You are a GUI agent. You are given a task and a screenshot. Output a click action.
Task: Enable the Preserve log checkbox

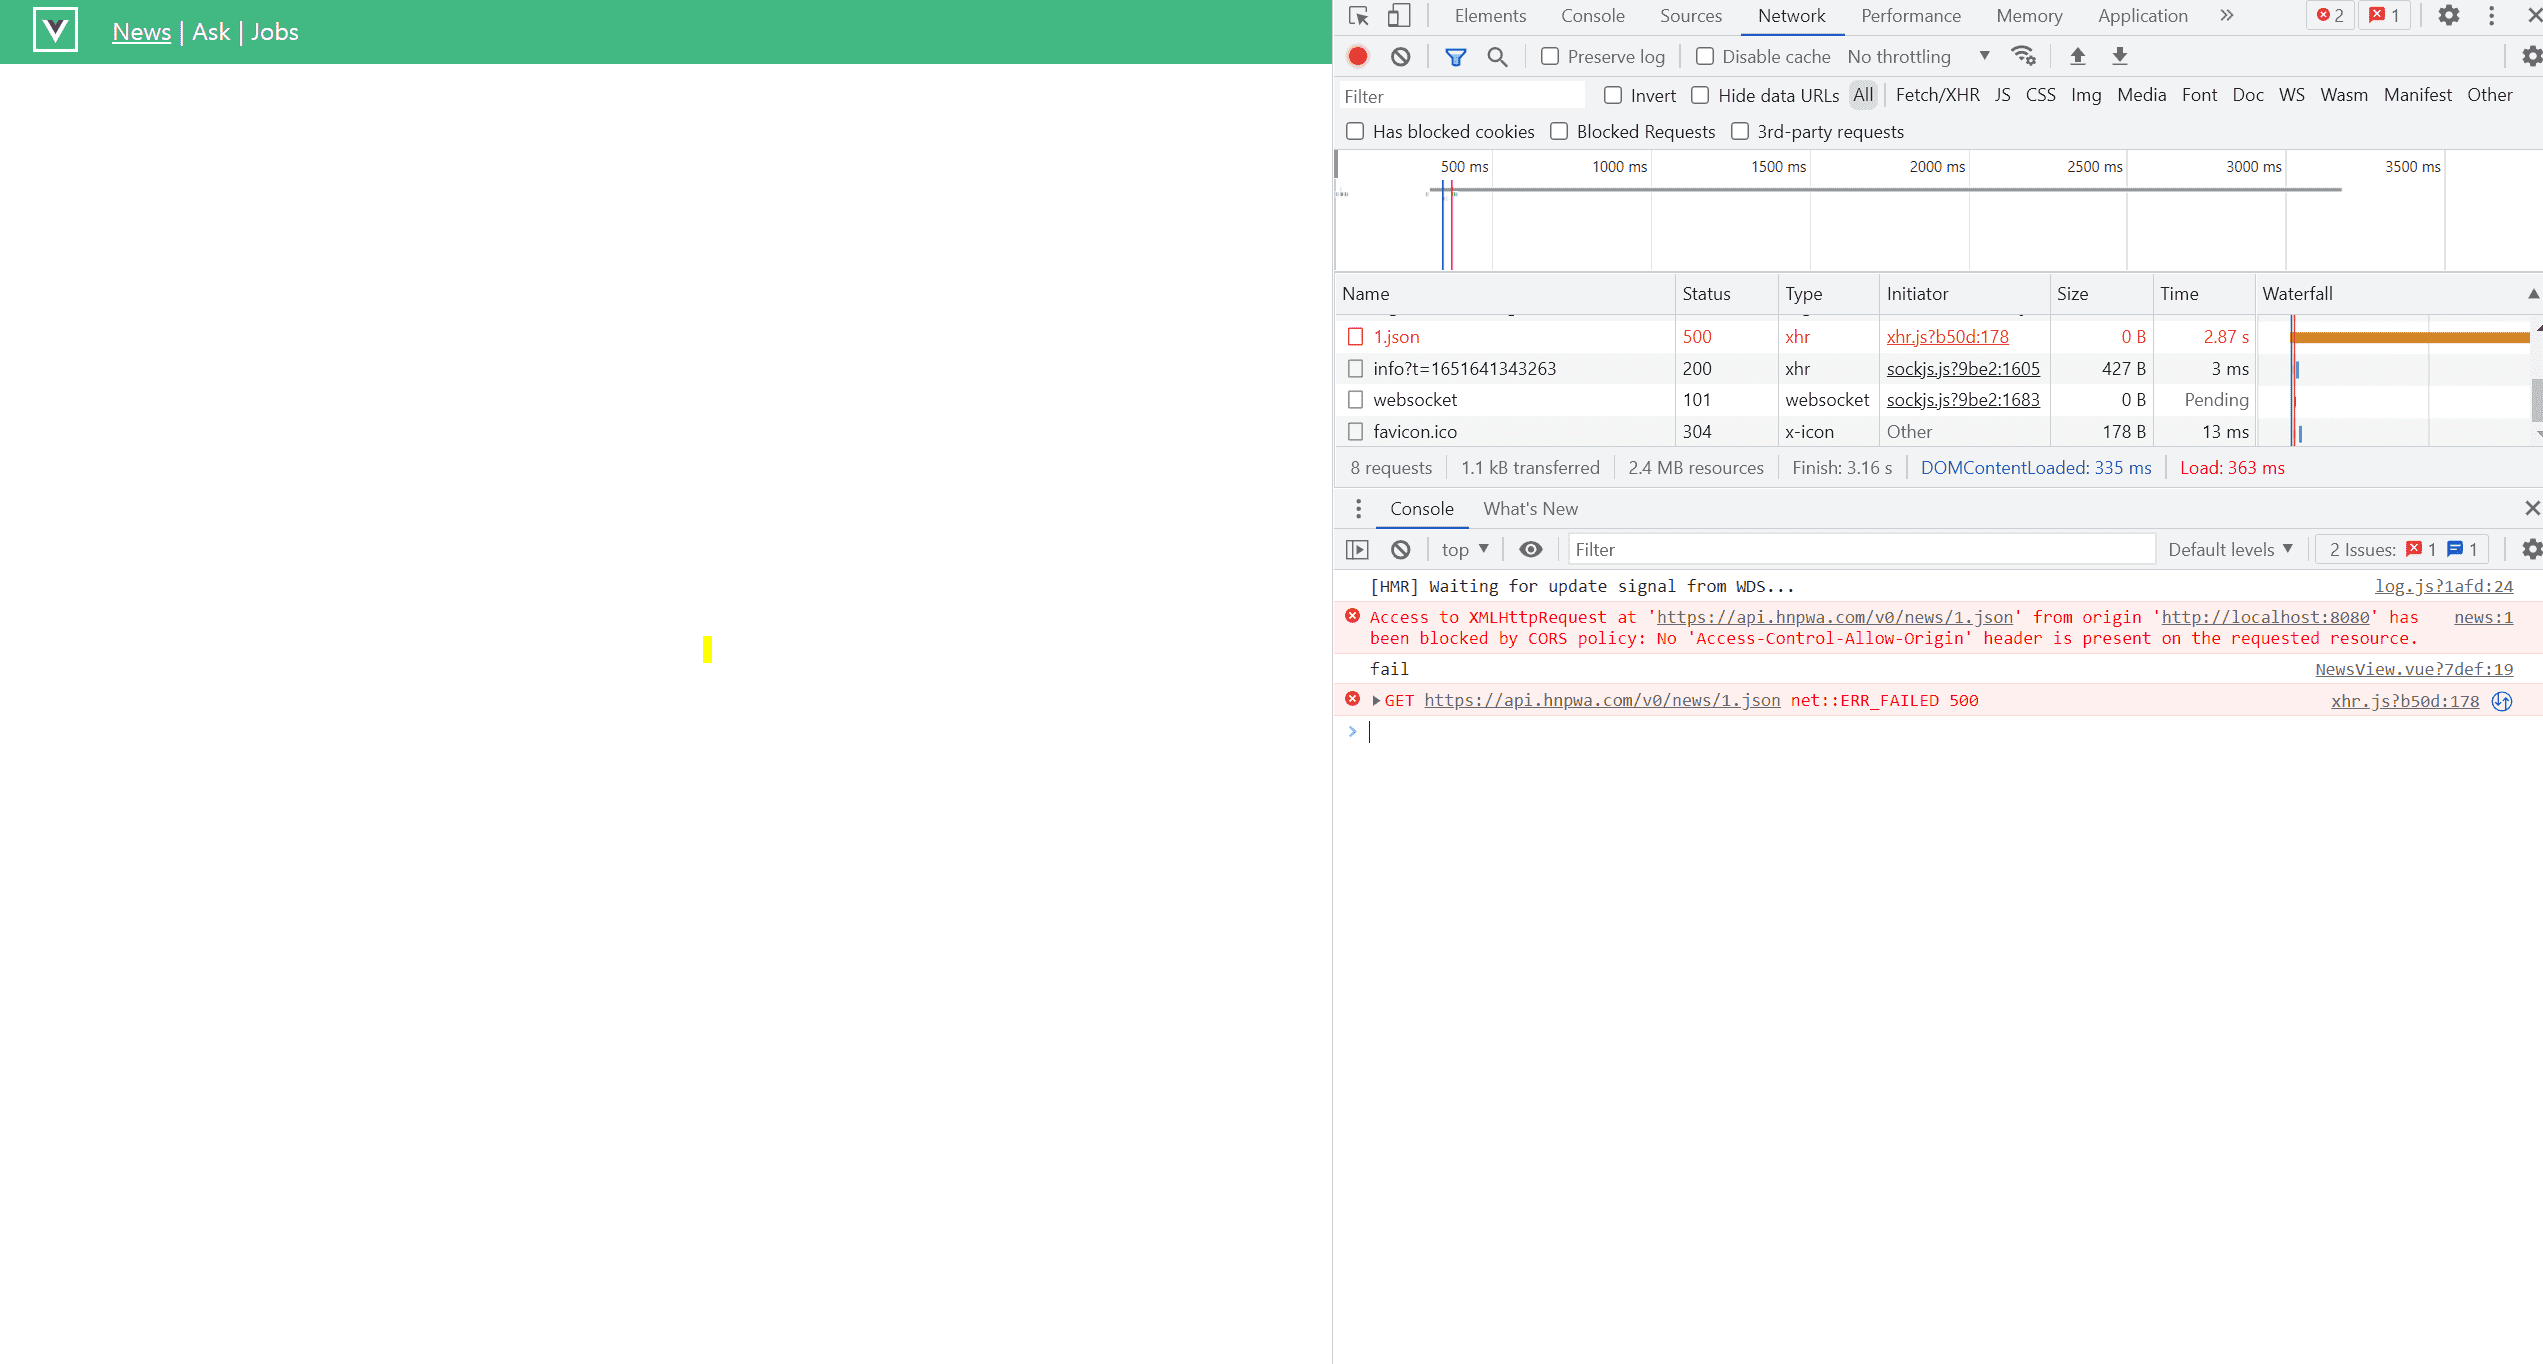[1550, 57]
